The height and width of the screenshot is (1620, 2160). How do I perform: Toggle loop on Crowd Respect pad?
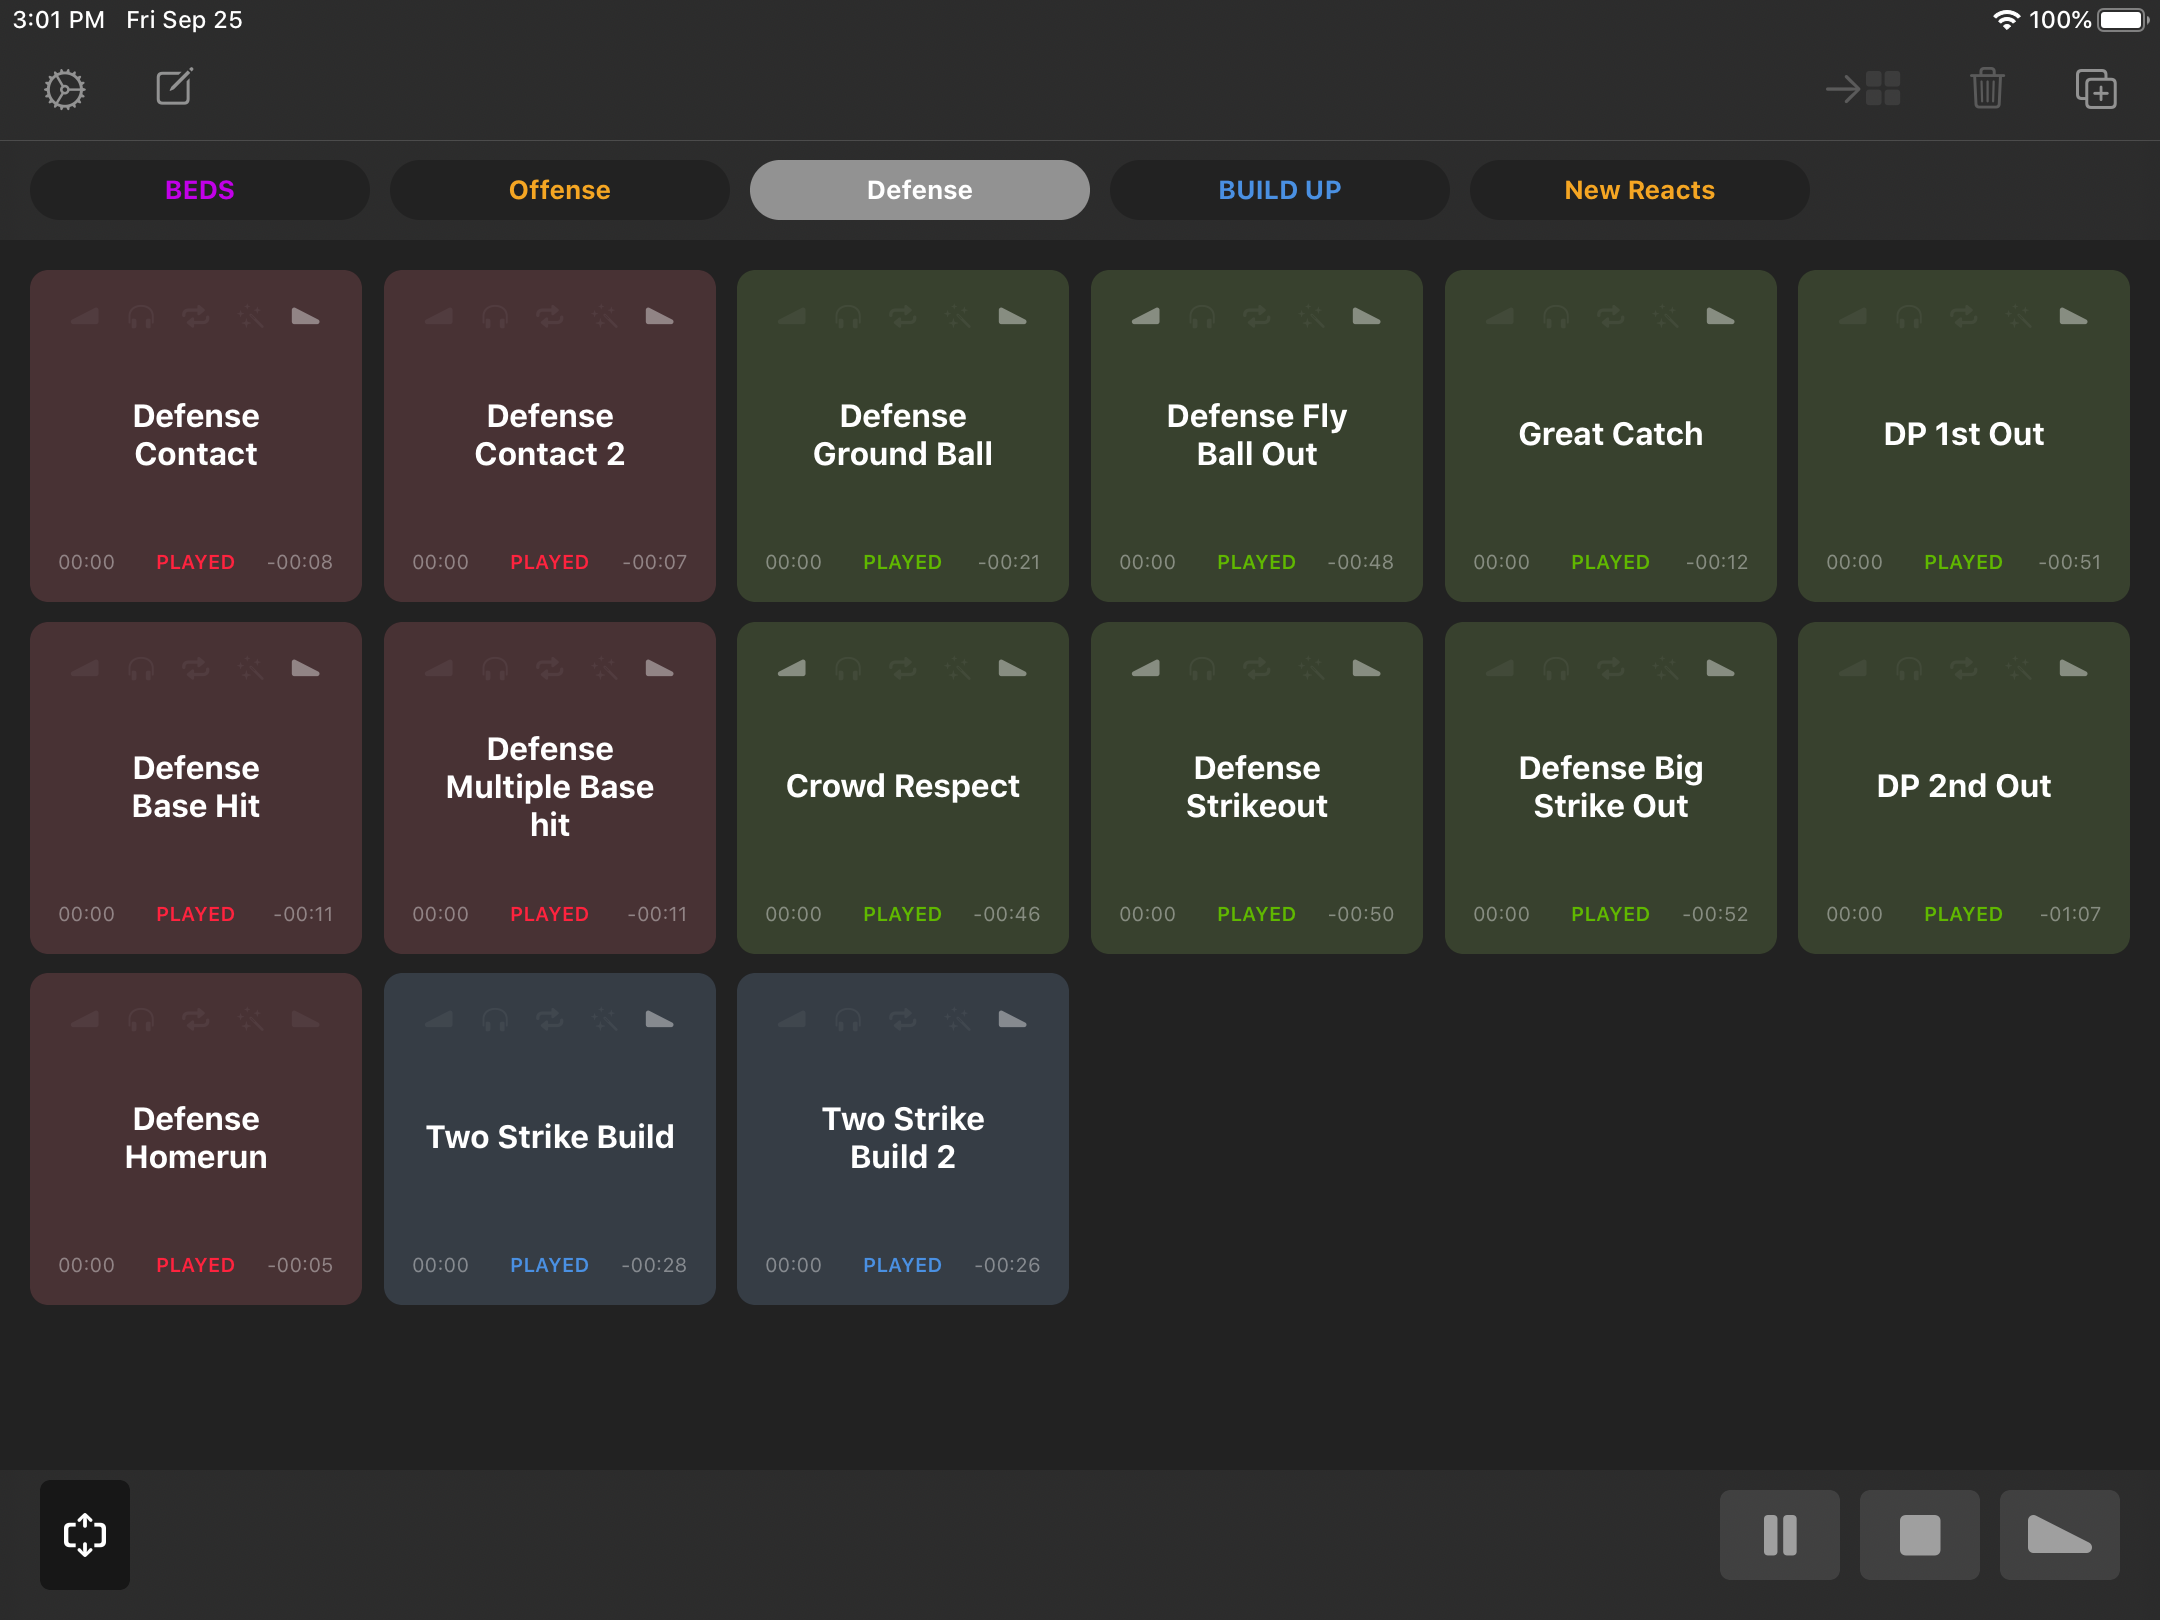pos(903,668)
